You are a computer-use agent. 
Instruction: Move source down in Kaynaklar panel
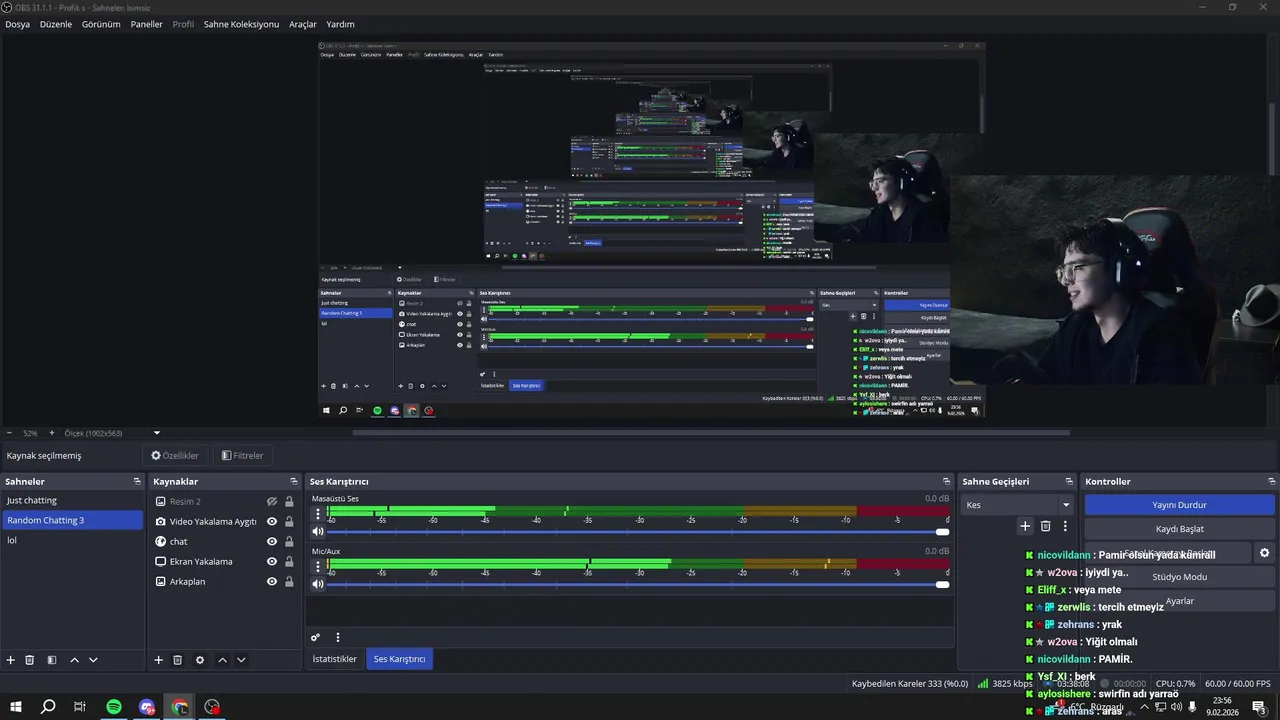coord(241,660)
